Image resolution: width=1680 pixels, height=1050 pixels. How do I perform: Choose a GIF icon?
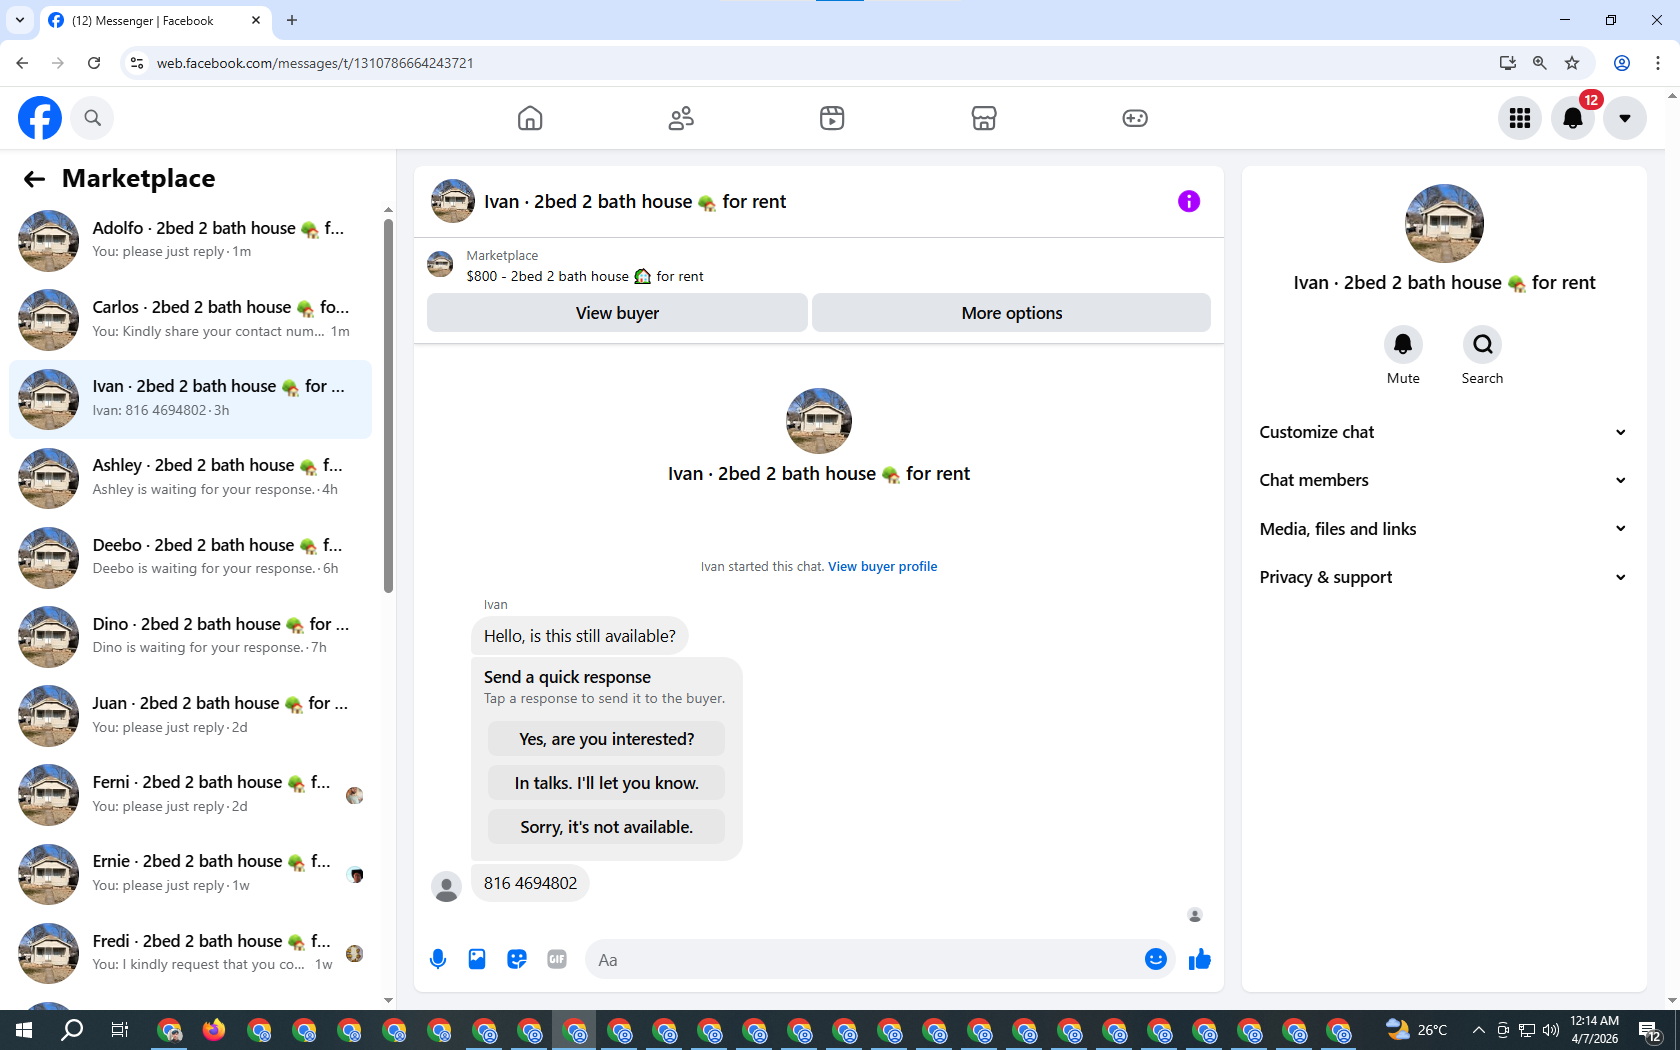[557, 959]
